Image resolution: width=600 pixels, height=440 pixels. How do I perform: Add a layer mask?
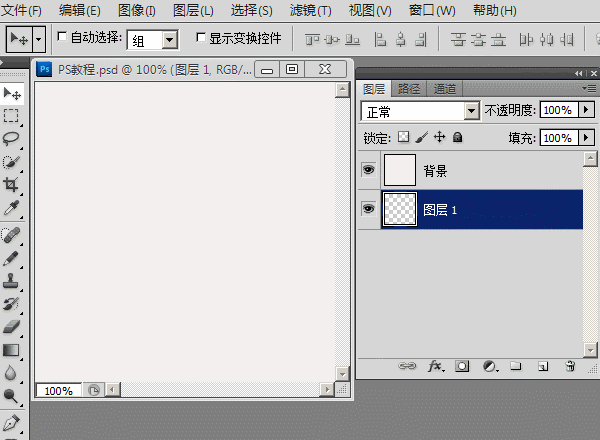click(462, 366)
